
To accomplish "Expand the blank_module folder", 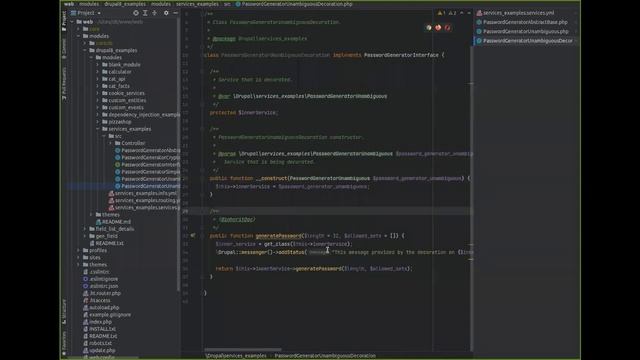I will 98,65.
